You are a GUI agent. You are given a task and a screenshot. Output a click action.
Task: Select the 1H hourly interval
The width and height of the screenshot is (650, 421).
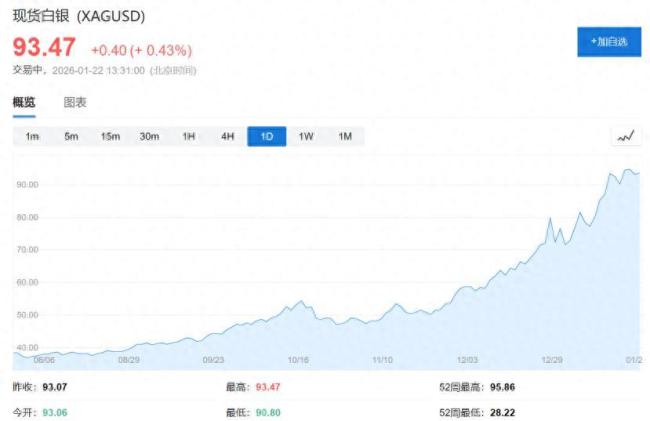(188, 137)
